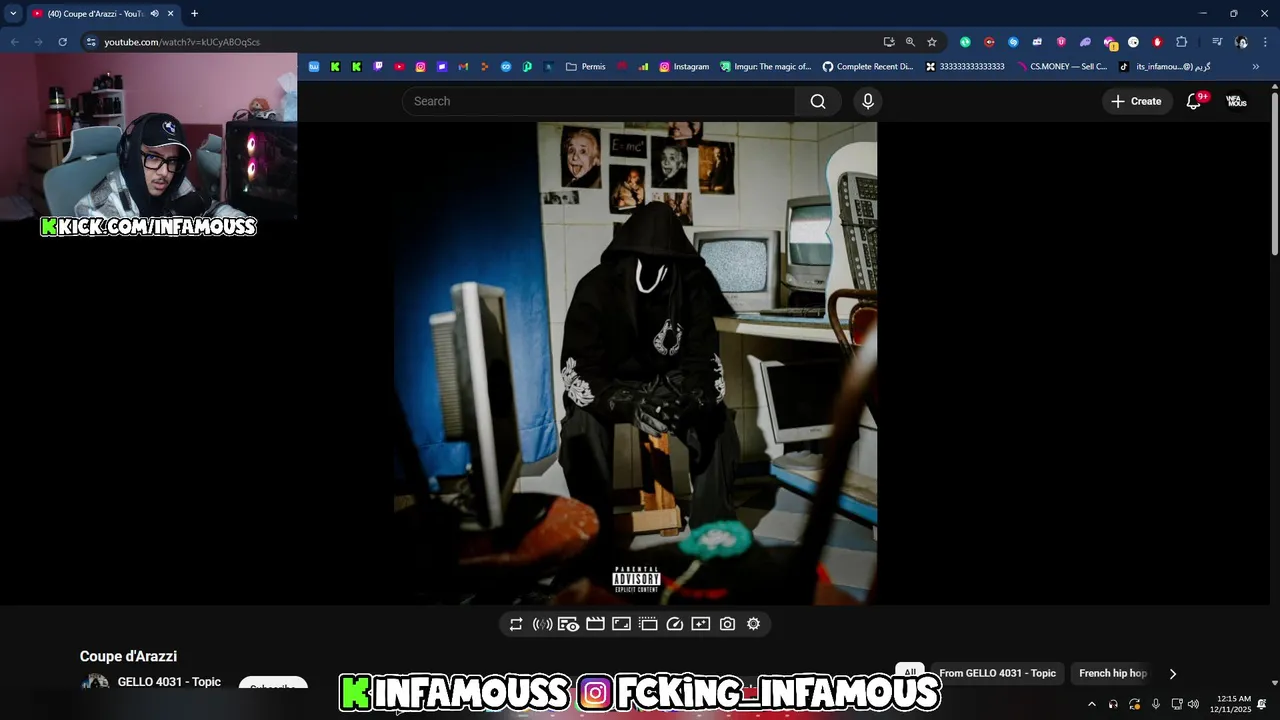The height and width of the screenshot is (720, 1280).
Task: Open the CS.MONEY bookmark
Action: (1062, 67)
